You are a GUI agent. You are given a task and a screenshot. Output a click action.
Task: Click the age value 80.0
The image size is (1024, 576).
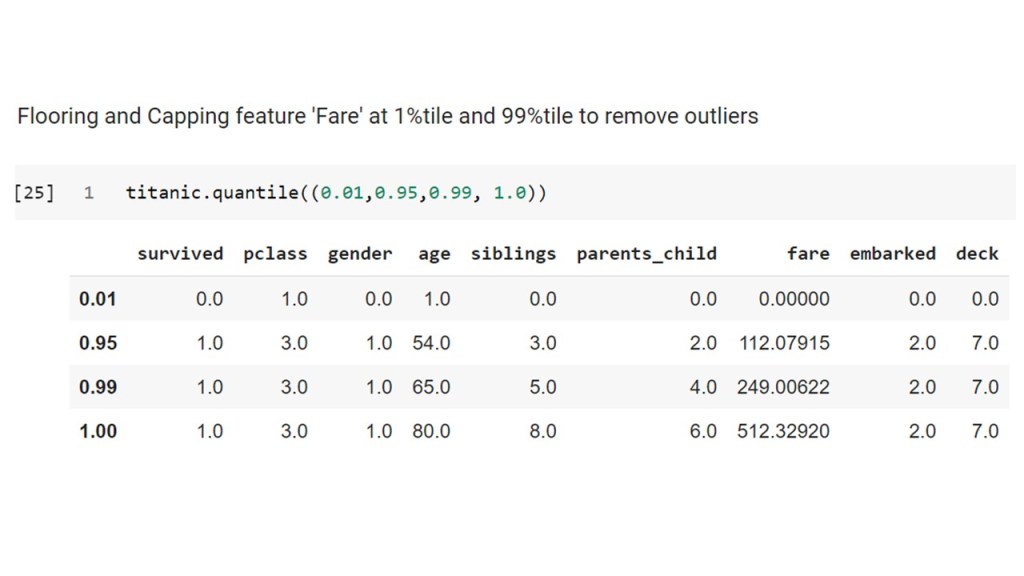point(431,431)
